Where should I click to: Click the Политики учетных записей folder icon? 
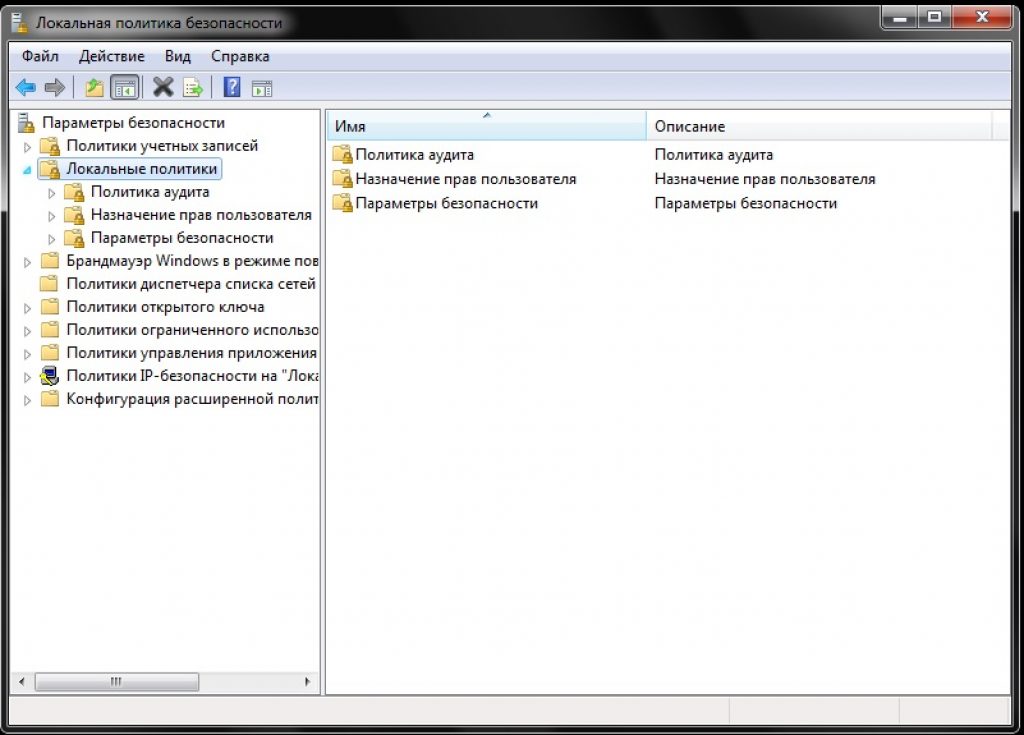pos(50,146)
